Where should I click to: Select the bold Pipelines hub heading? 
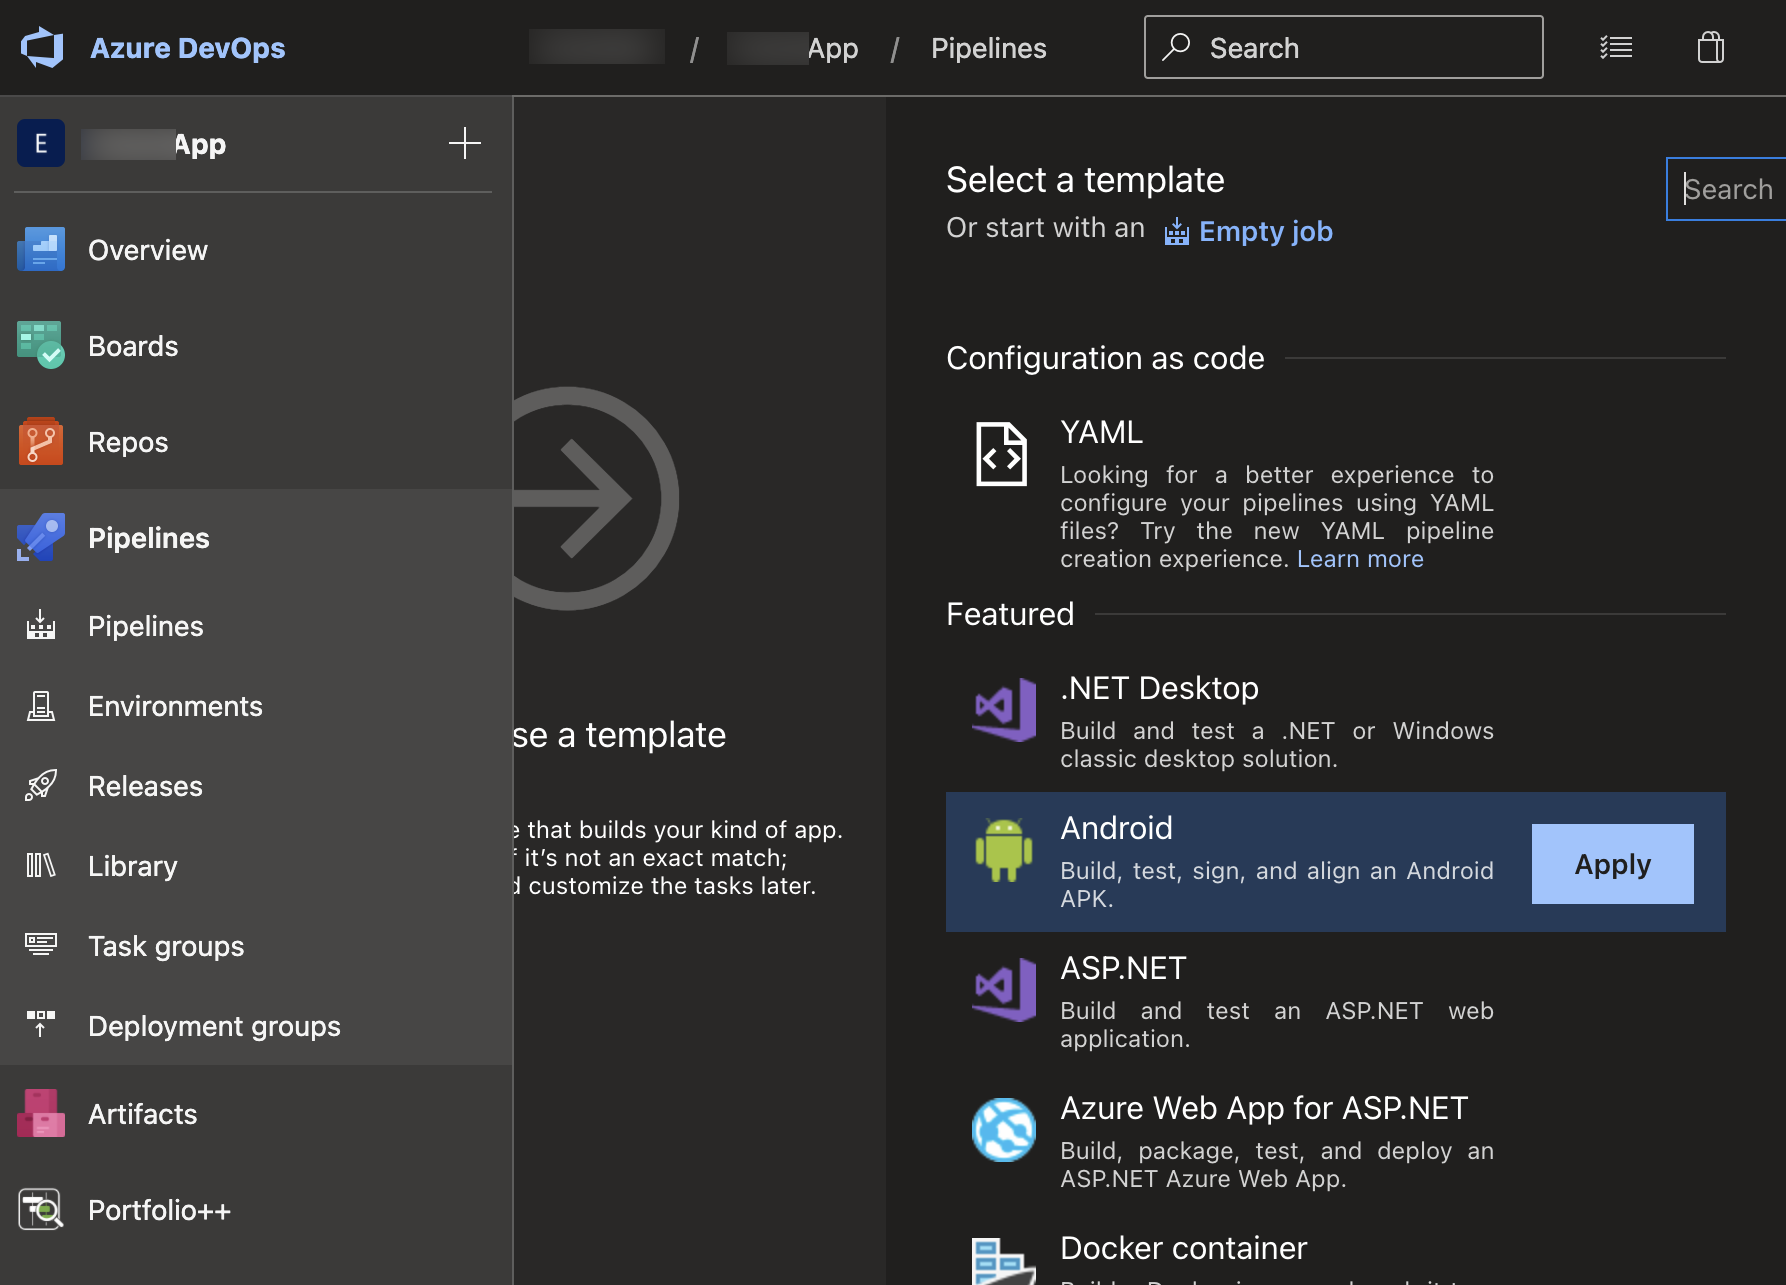click(x=149, y=538)
